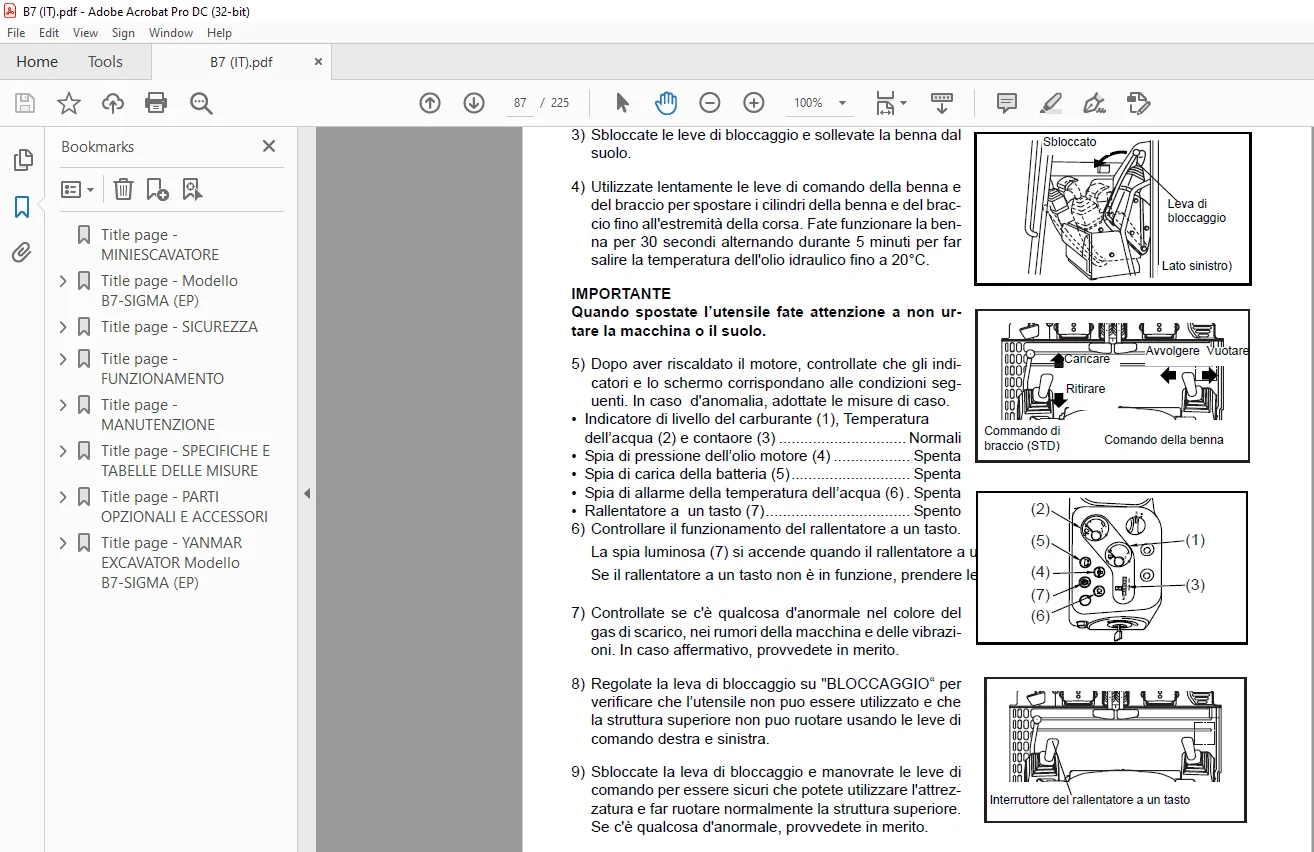Image resolution: width=1314 pixels, height=852 pixels.
Task: Go to Title page - MANUTENZIONE bookmark
Action: pyautogui.click(x=158, y=414)
